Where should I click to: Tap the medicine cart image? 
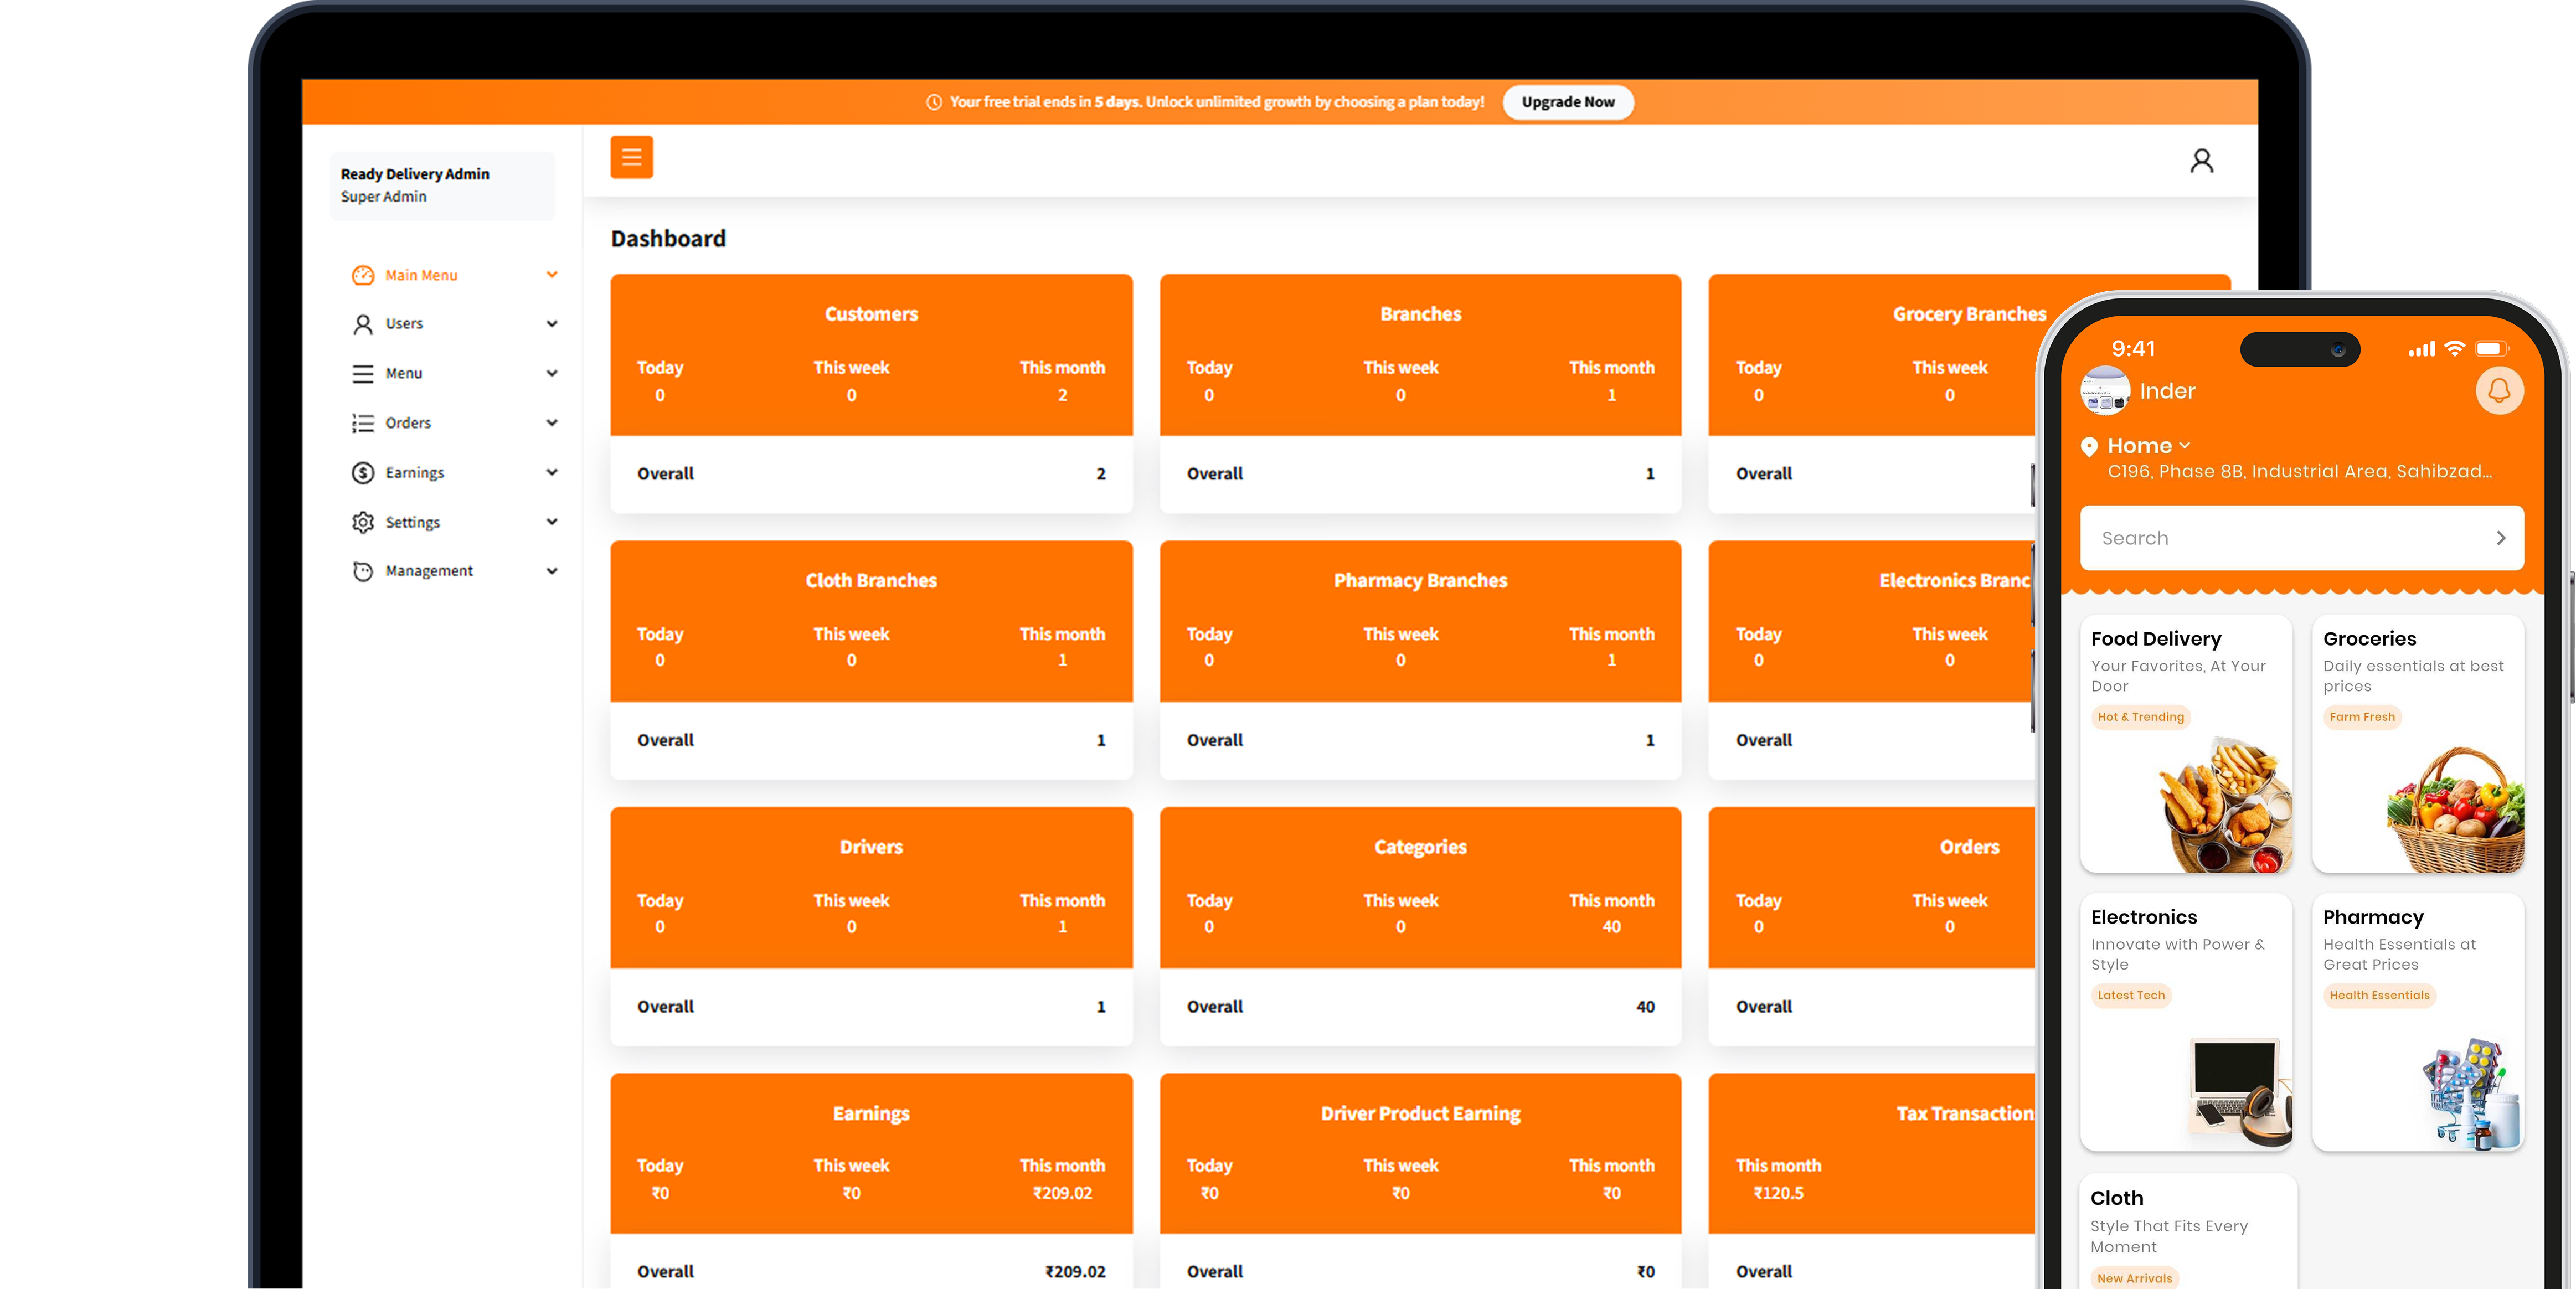coord(2471,1094)
